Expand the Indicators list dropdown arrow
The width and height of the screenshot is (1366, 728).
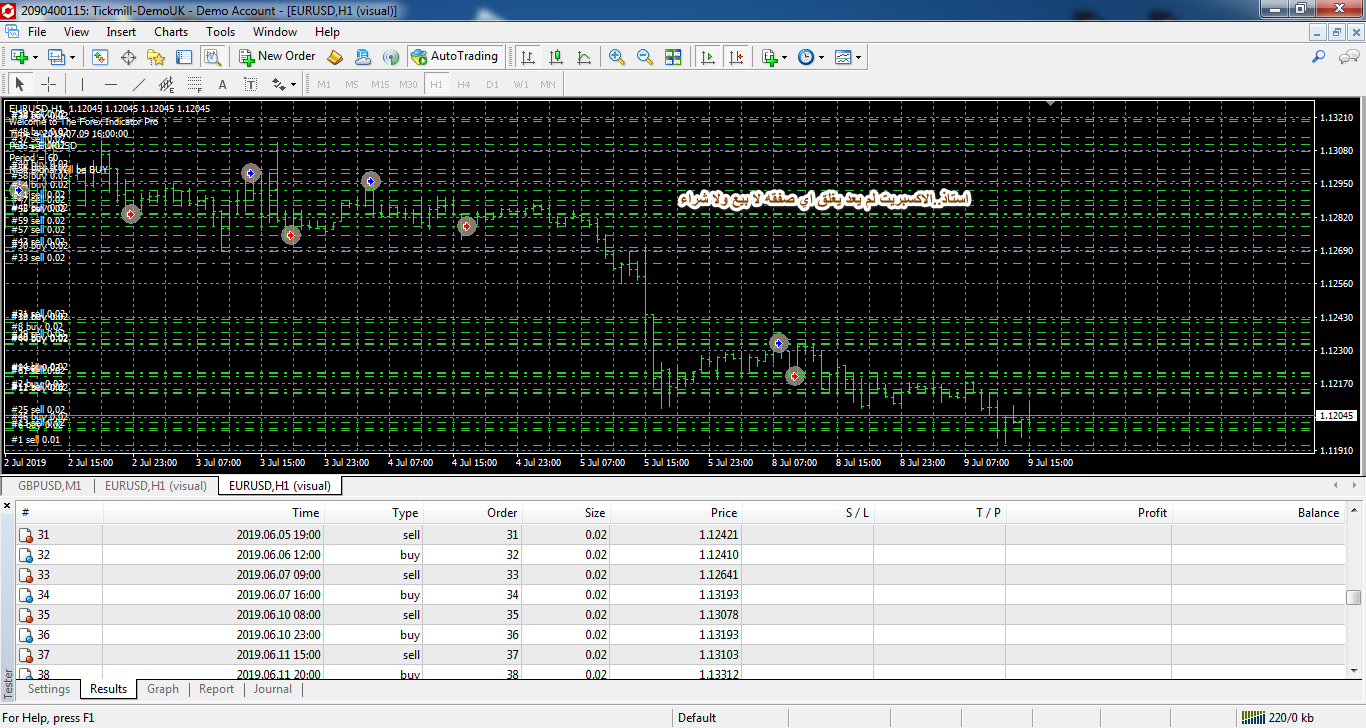784,58
